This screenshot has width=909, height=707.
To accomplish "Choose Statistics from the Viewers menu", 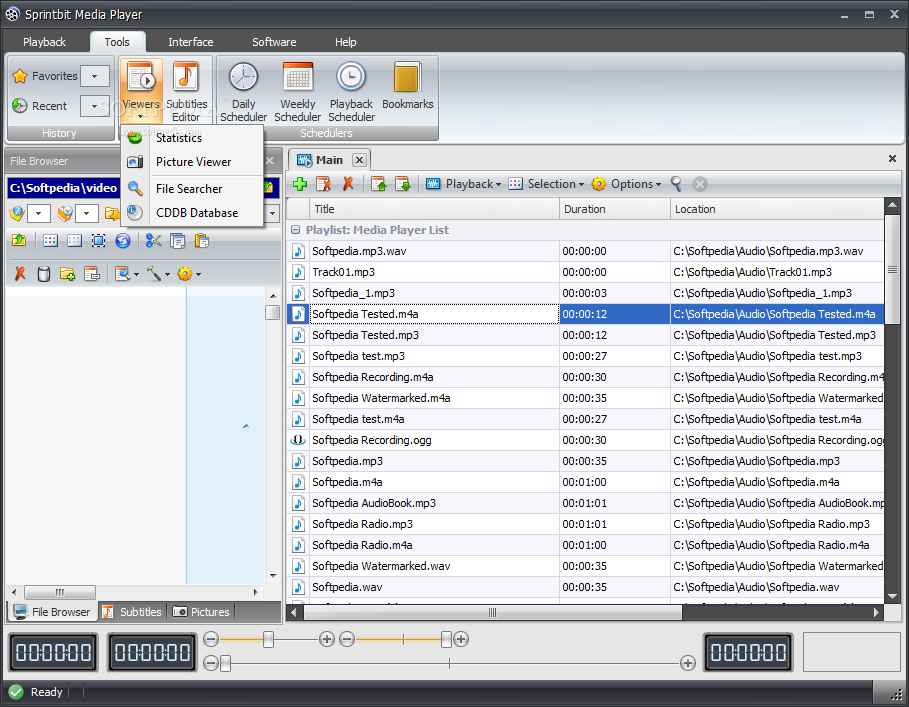I will pyautogui.click(x=192, y=138).
